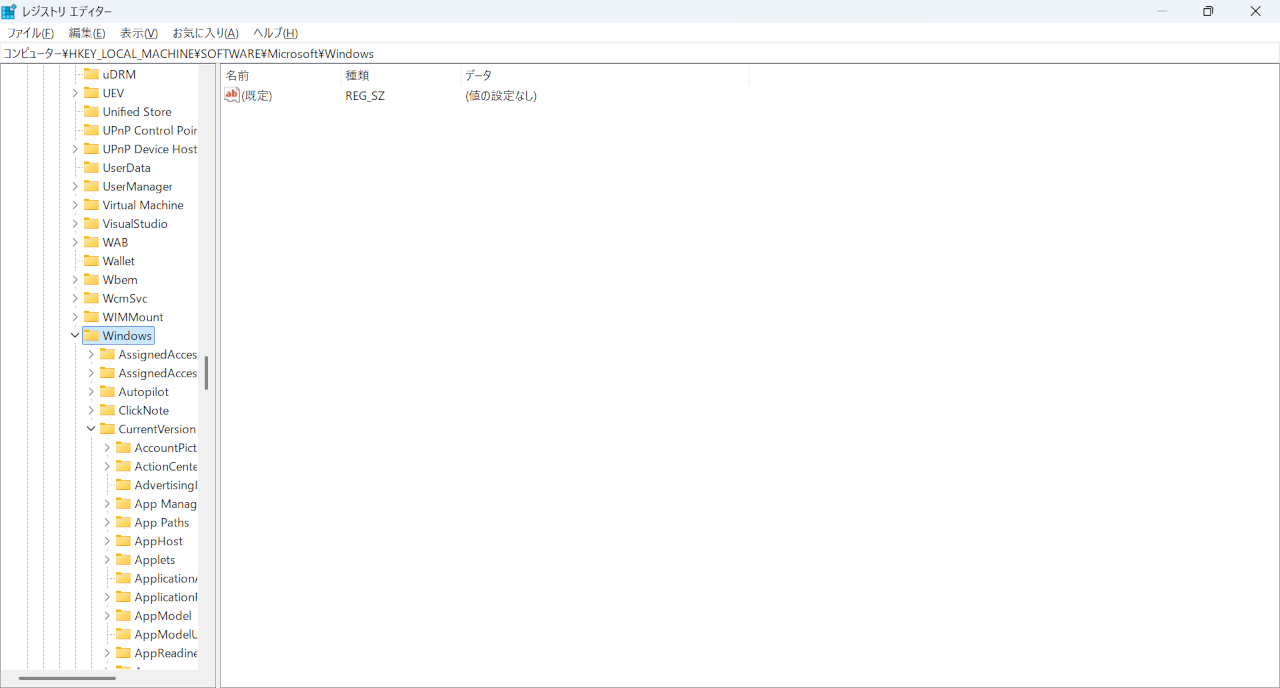Click the CurrentVersion folder icon
The image size is (1280, 688).
[107, 429]
